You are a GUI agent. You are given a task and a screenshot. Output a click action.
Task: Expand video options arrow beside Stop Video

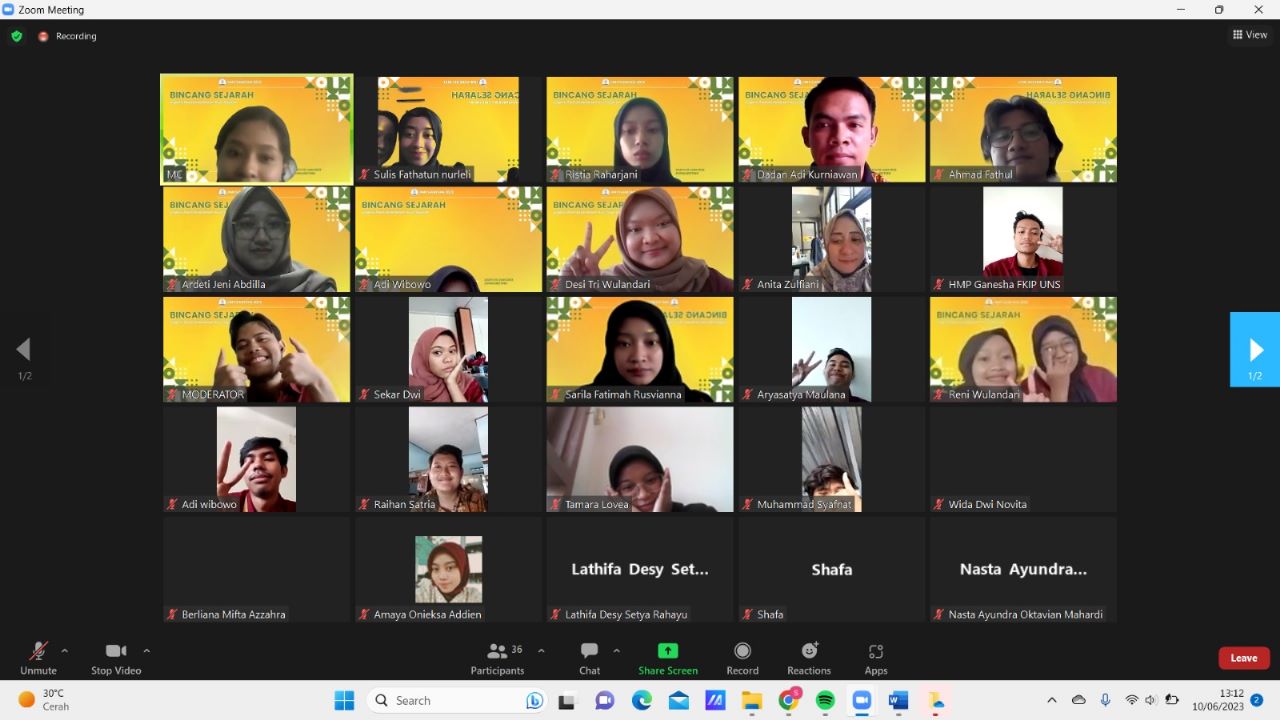point(146,650)
